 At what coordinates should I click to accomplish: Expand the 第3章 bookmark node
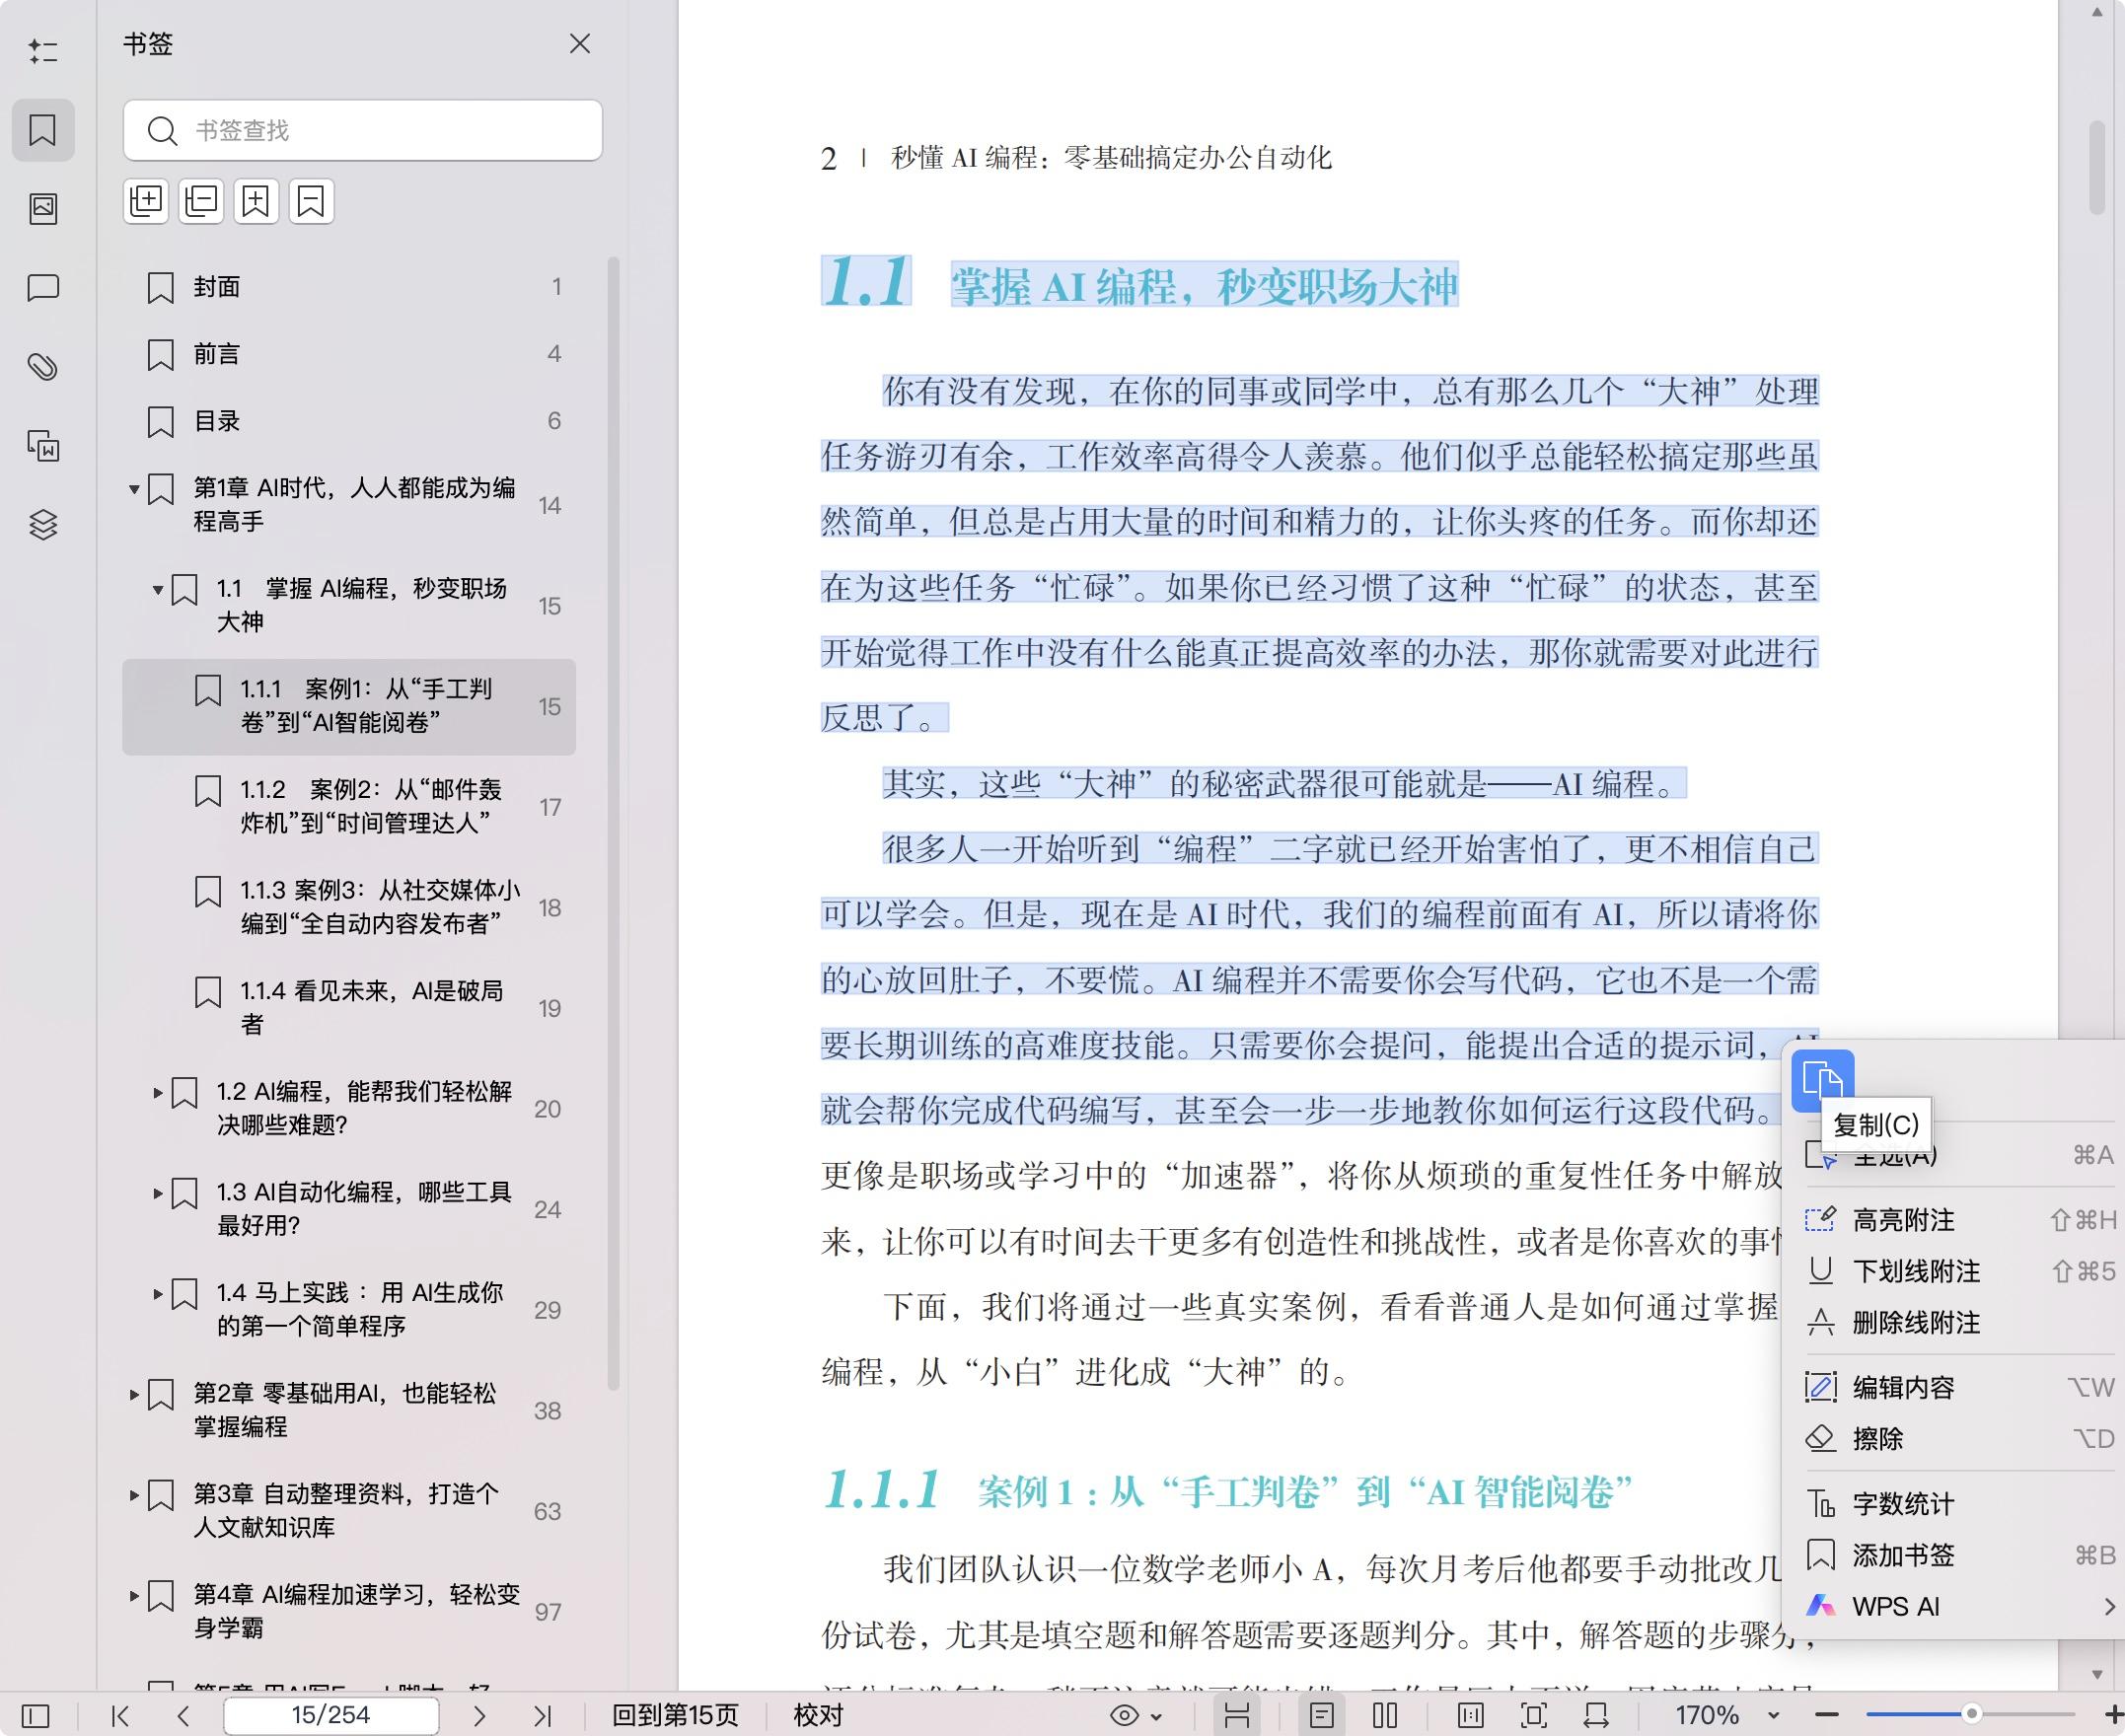[x=134, y=1495]
